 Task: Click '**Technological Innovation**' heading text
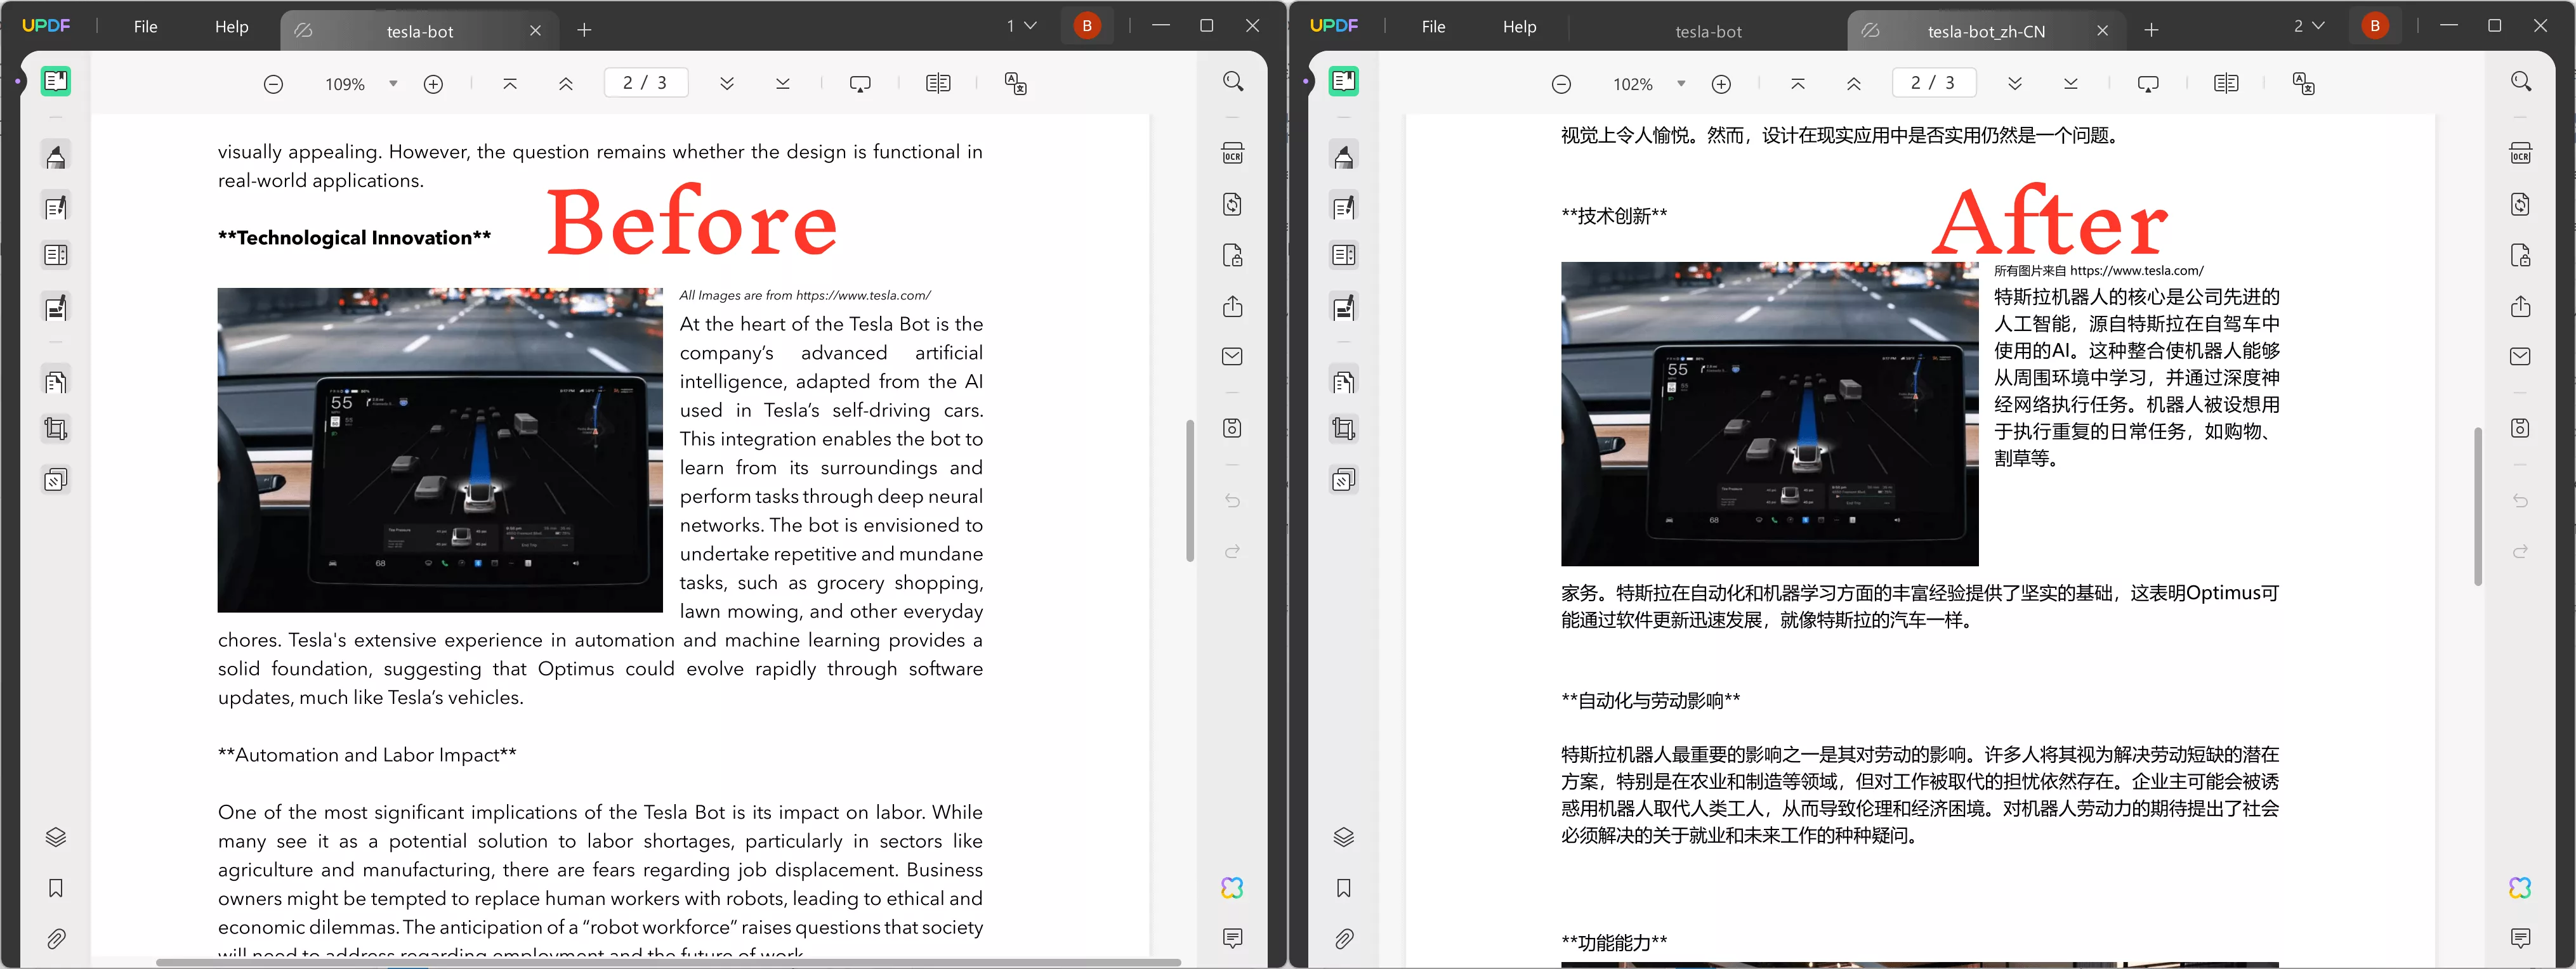[355, 238]
